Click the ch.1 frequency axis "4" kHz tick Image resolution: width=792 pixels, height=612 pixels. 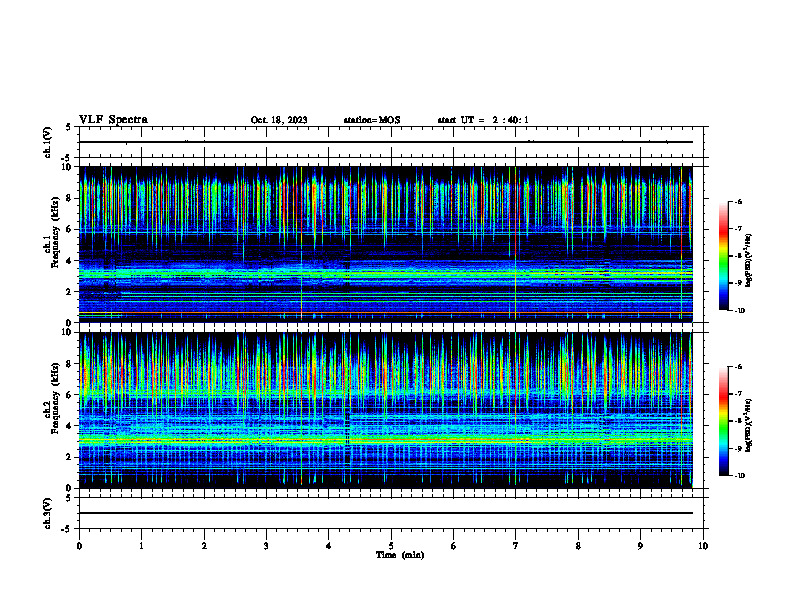coord(70,261)
